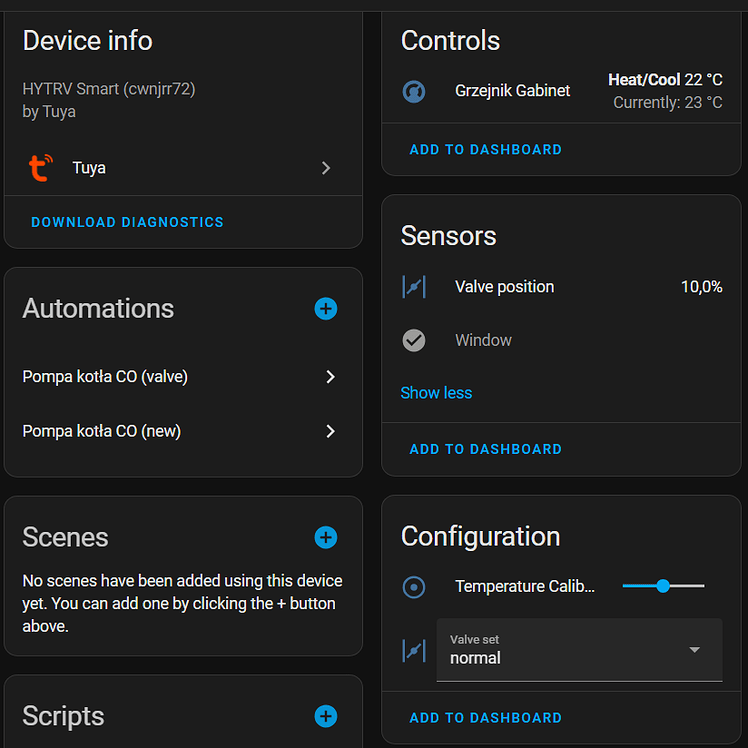748x748 pixels.
Task: Click the Temperature Calibration slider
Action: (663, 586)
